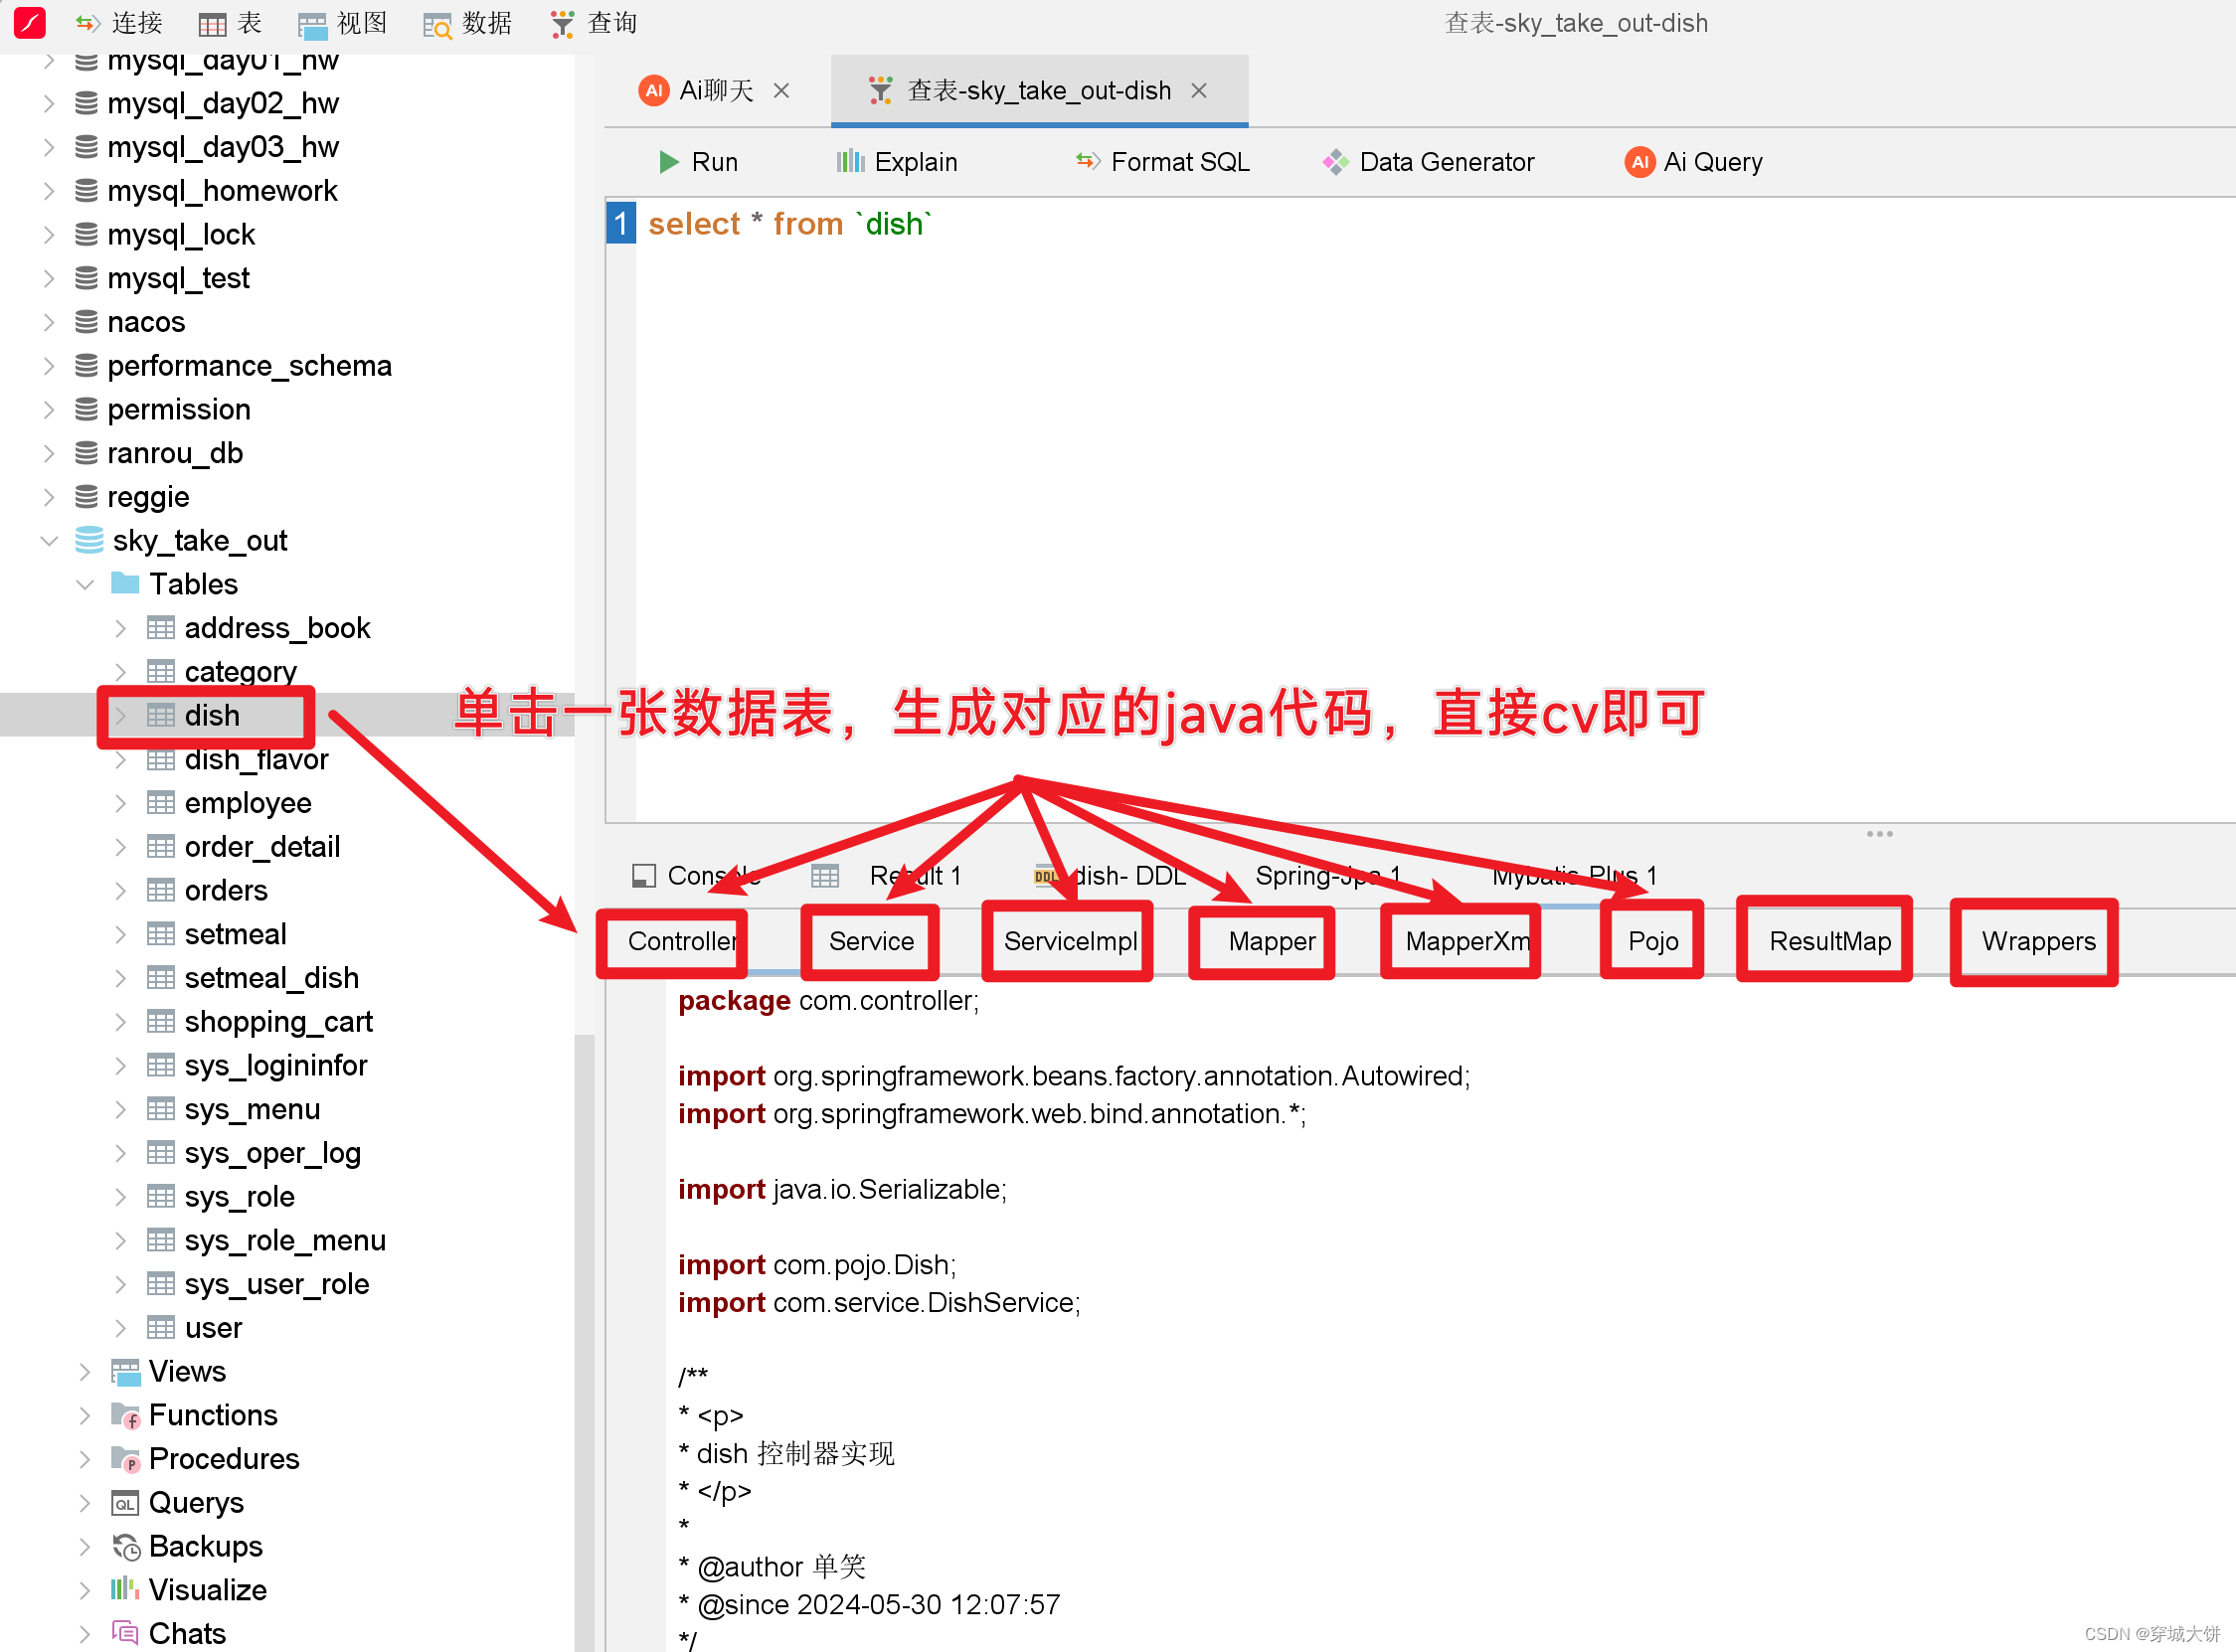Screen dimensions: 2236x1652
Task: Open the Result 1 tab
Action: tap(914, 875)
